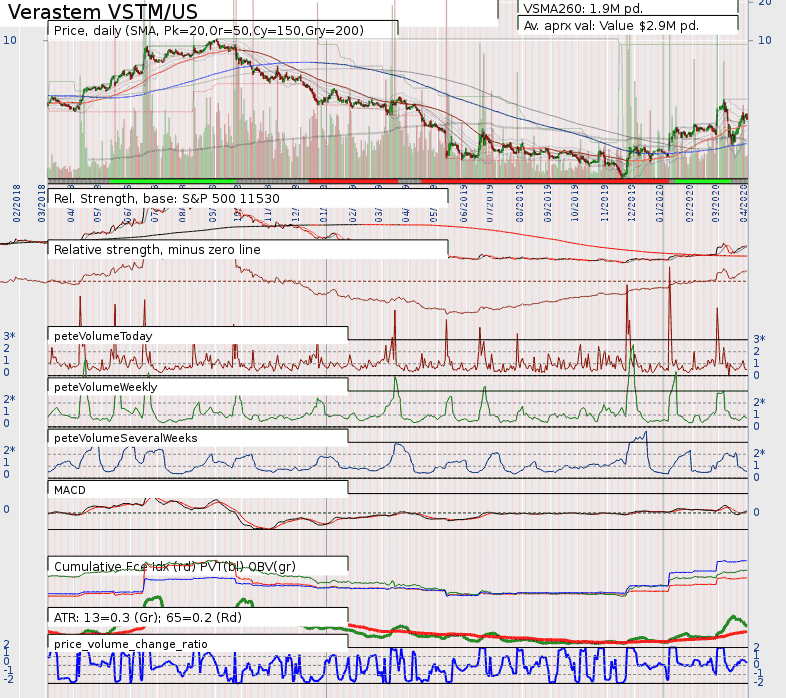This screenshot has height=698, width=786.
Task: Select the "0" tick on left MACD axis
Action: 7,509
